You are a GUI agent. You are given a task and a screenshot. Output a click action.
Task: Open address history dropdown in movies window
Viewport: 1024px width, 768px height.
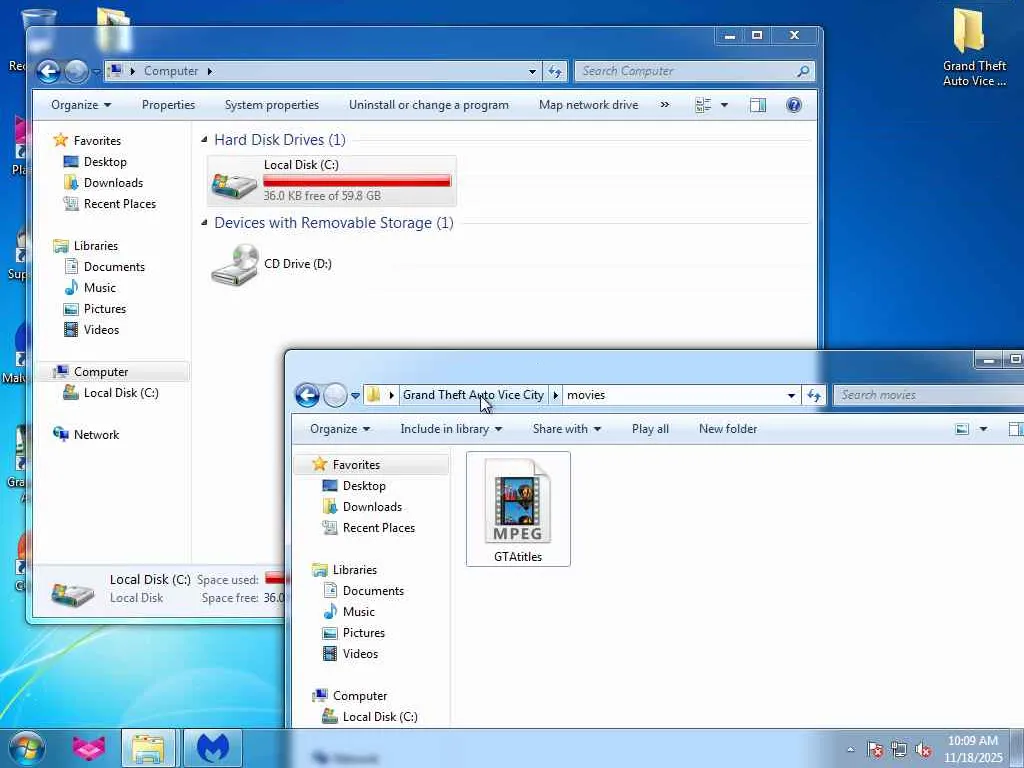click(791, 395)
